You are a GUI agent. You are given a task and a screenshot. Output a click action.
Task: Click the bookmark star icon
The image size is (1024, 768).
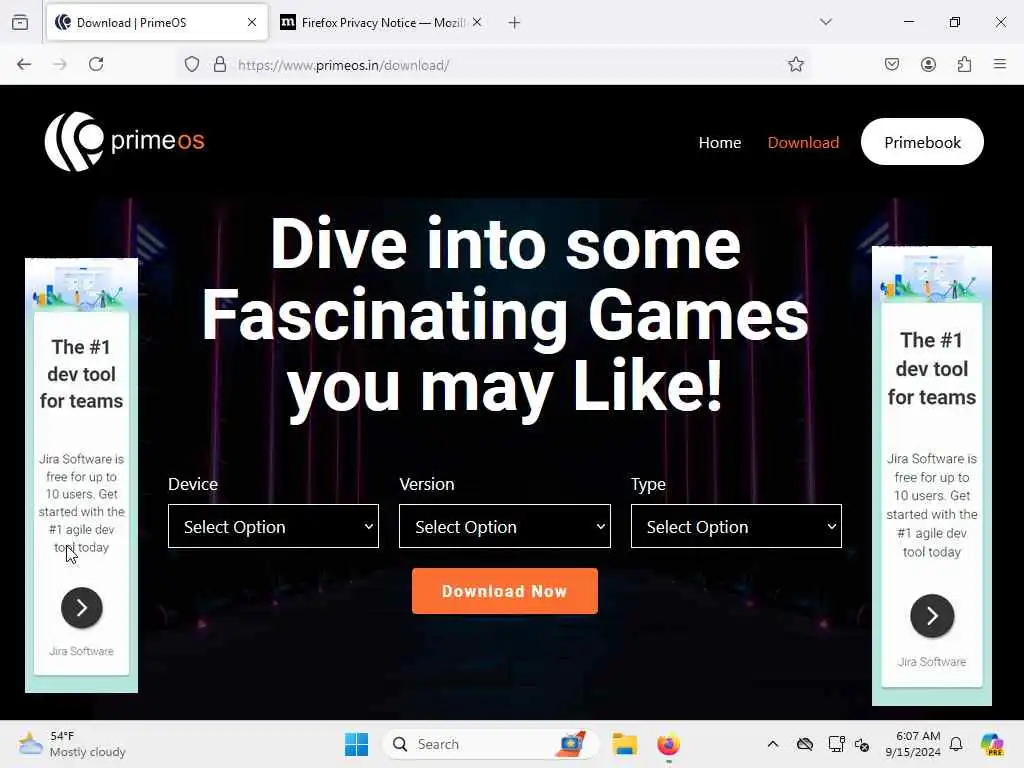795,64
